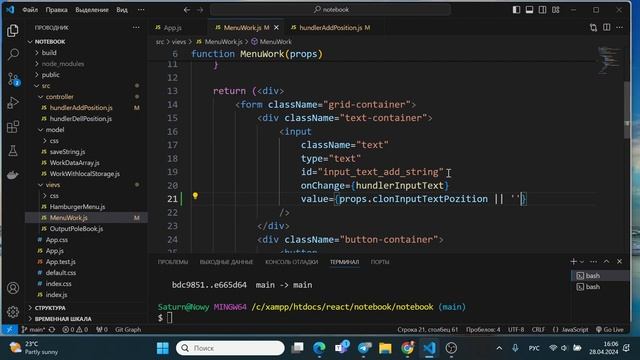
Task: Switch to КОНСОЛЬ ОТЛАДКИ panel tab
Action: pos(291,262)
